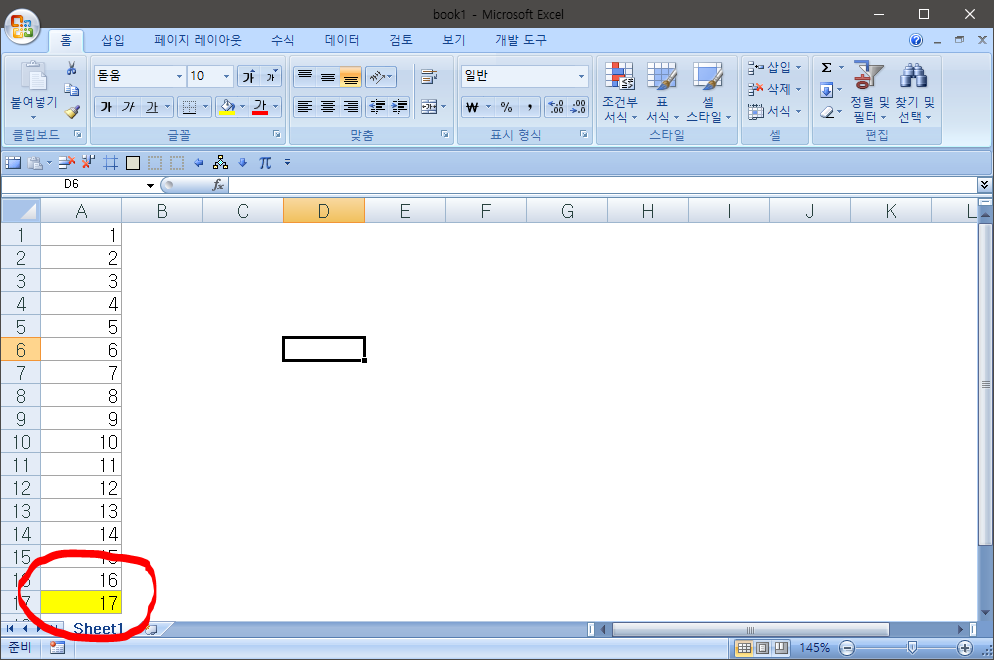Toggle center horizontal alignment
Screen dimensions: 994x660
tap(328, 107)
